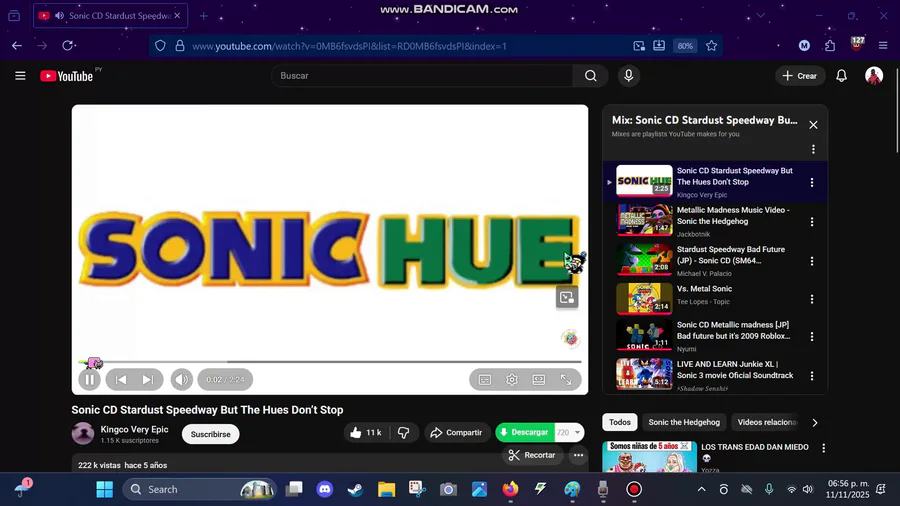Play Metallic Madness Music Video thumbnail
Screen dimensions: 900x506
[x=644, y=220]
